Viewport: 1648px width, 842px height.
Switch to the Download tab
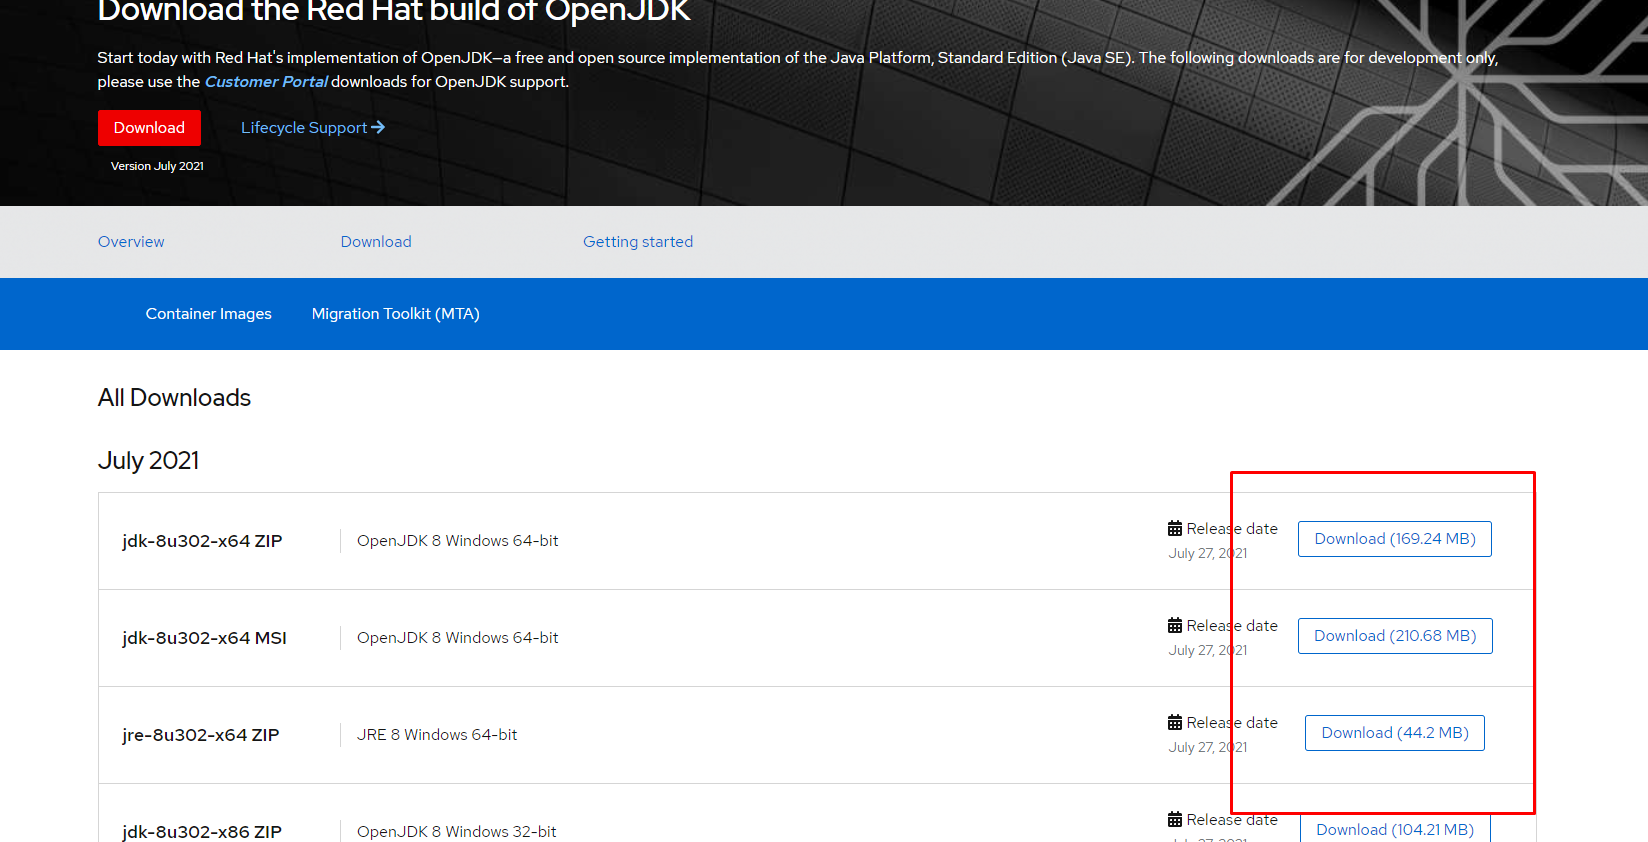[376, 242]
